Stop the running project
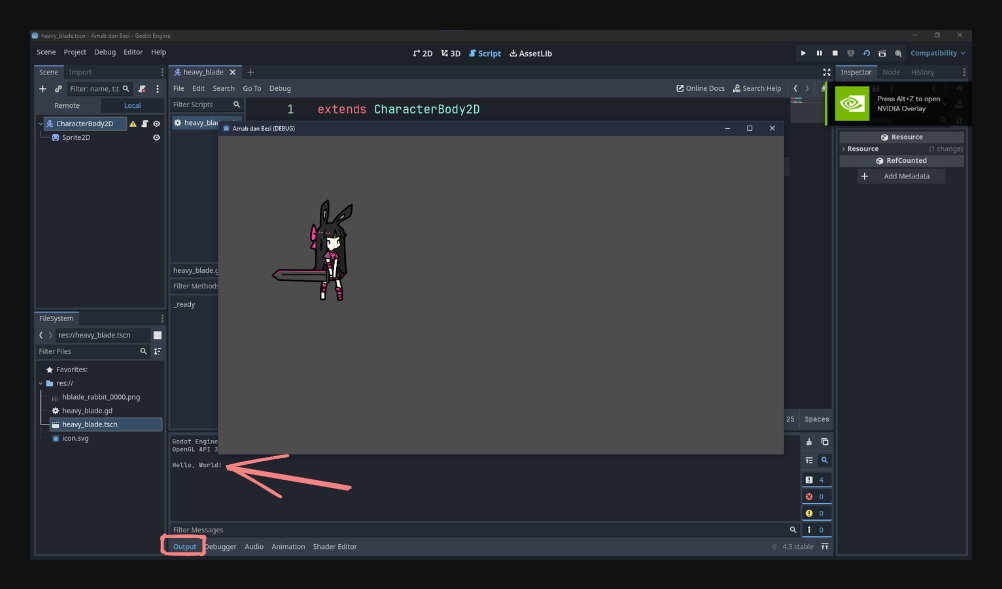 [x=835, y=54]
